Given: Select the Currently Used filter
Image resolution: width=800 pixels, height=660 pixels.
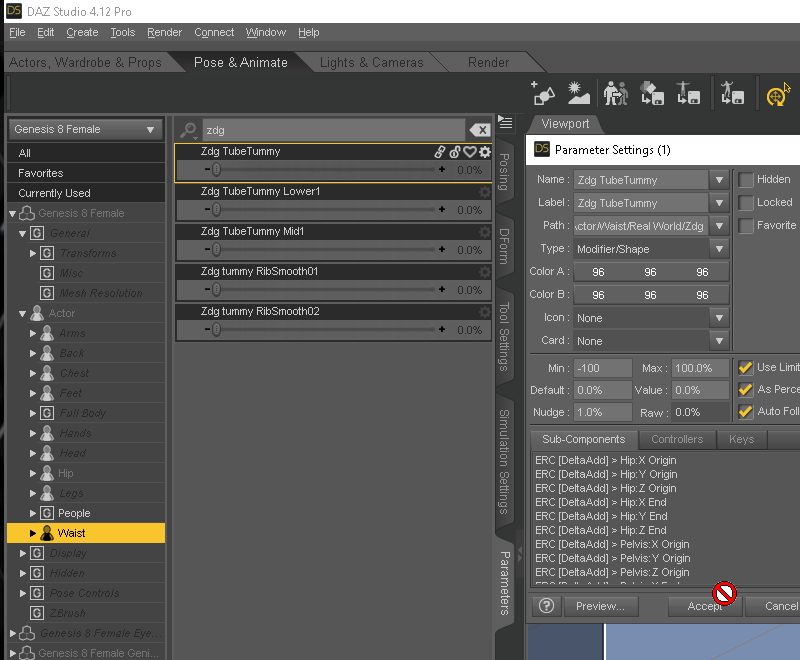Looking at the screenshot, I should 86,193.
